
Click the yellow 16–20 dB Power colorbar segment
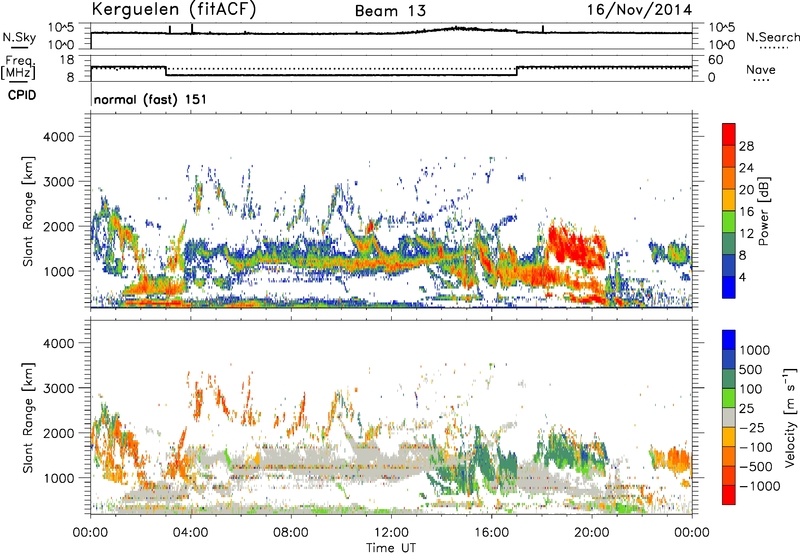click(729, 199)
